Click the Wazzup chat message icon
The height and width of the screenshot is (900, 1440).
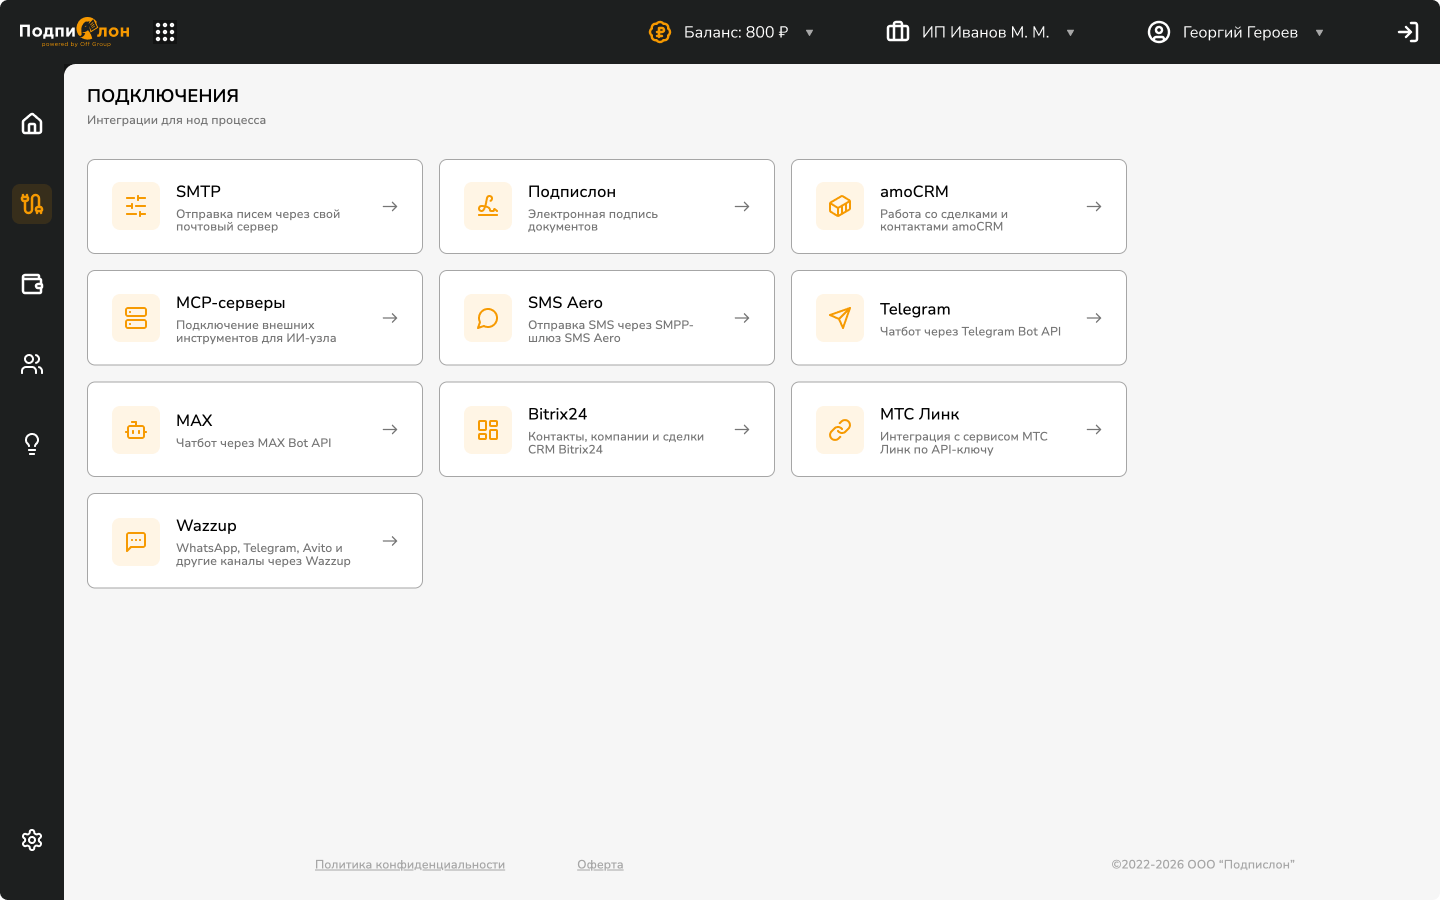pos(136,541)
